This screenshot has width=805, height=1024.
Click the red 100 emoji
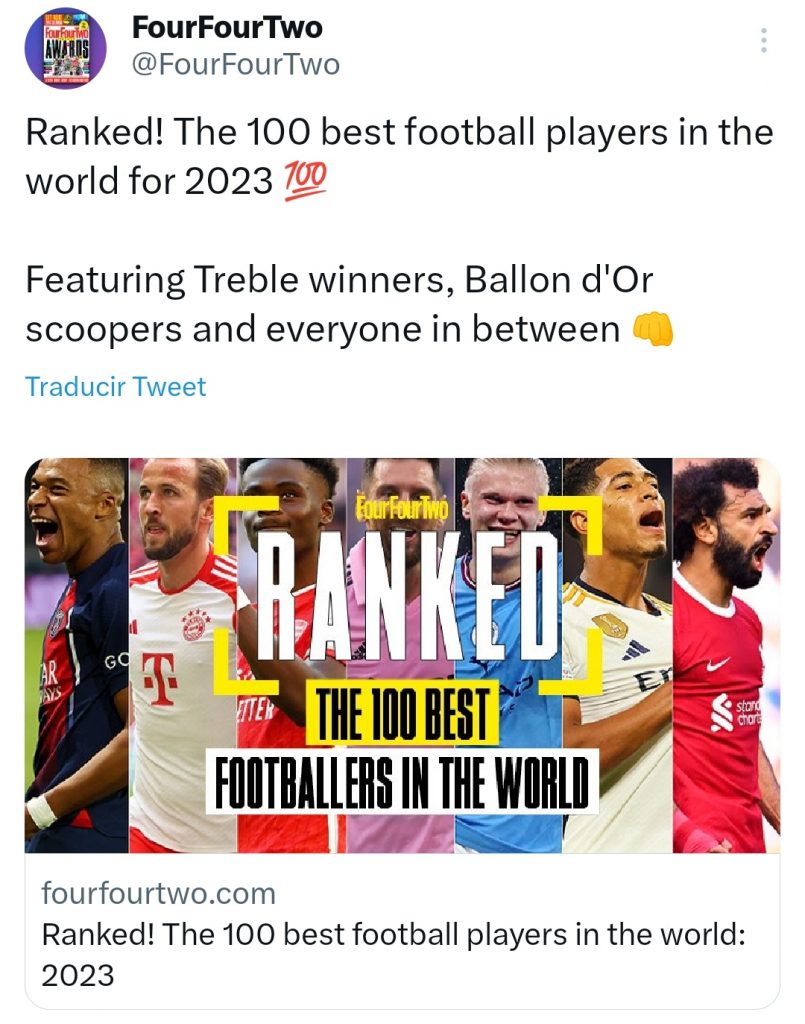click(305, 181)
